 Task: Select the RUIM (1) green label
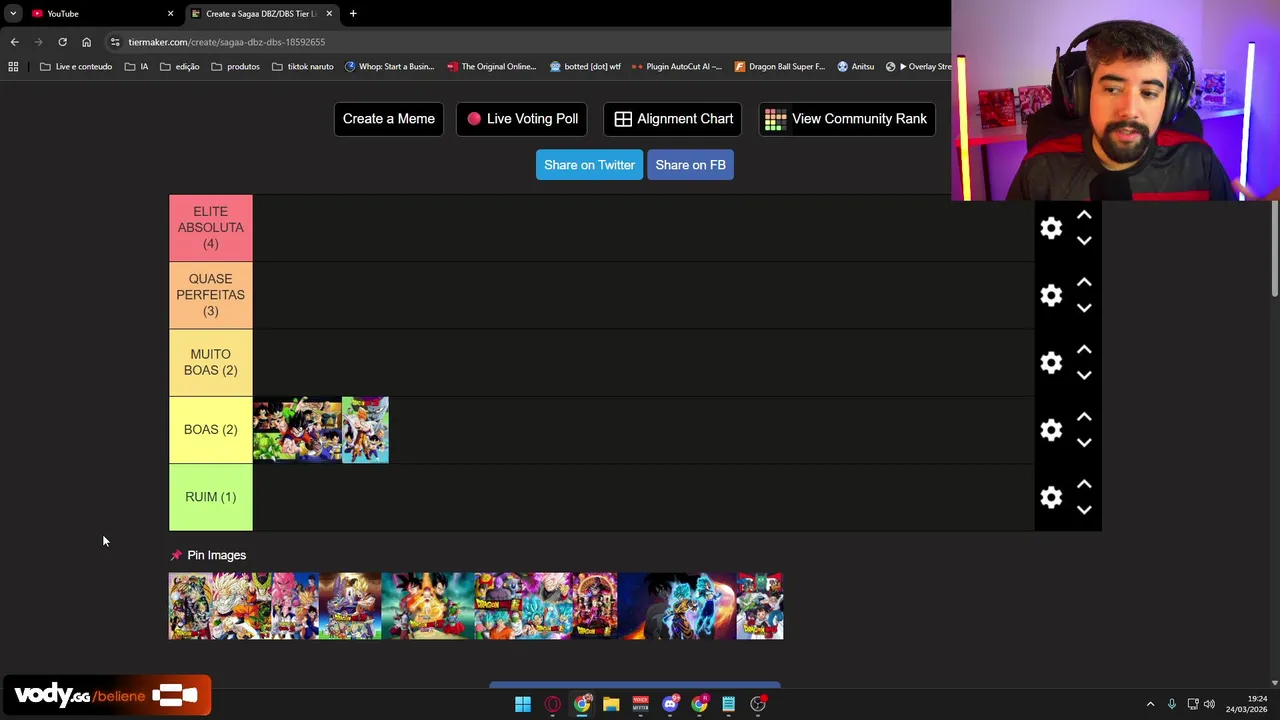pyautogui.click(x=211, y=497)
